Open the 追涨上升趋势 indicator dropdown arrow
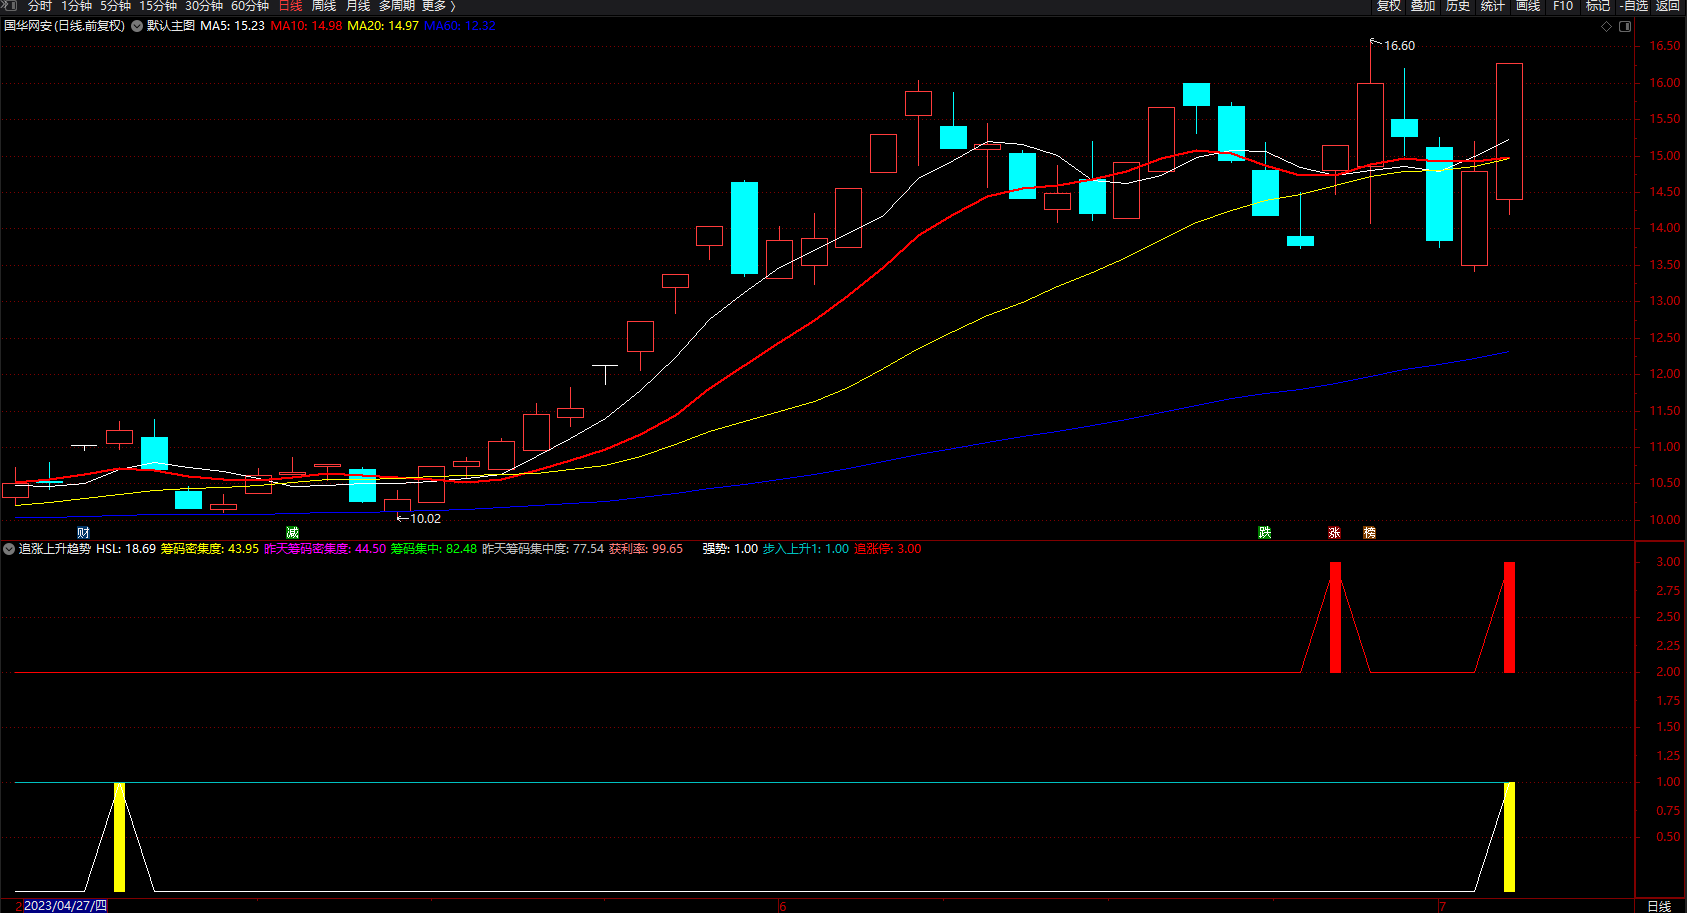Viewport: 1687px width, 913px height. (x=9, y=549)
